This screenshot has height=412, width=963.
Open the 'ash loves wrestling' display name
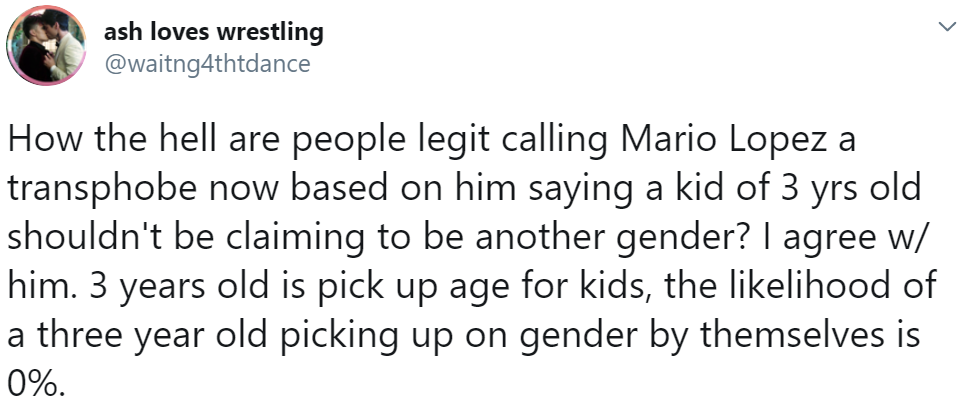(214, 32)
